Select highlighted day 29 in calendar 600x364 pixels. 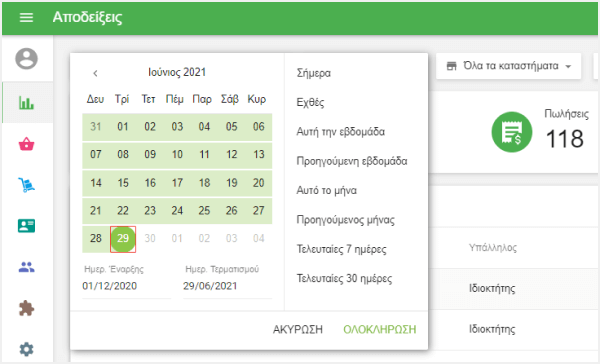click(123, 238)
